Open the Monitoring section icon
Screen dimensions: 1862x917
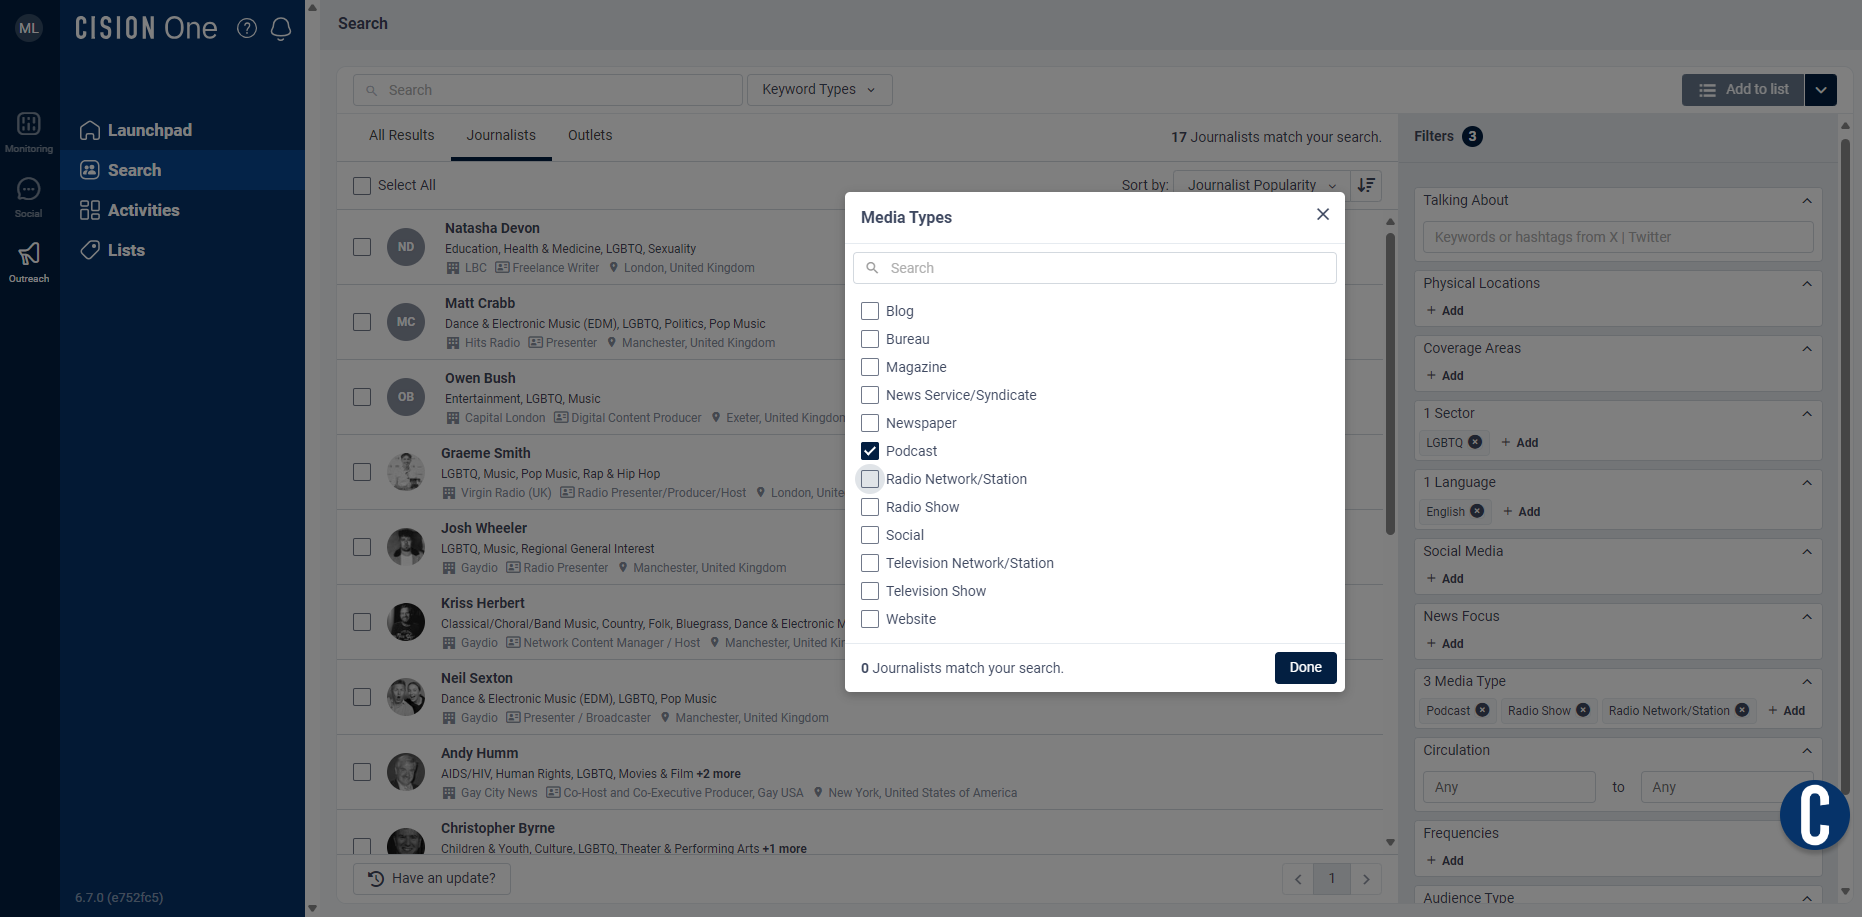[x=29, y=124]
